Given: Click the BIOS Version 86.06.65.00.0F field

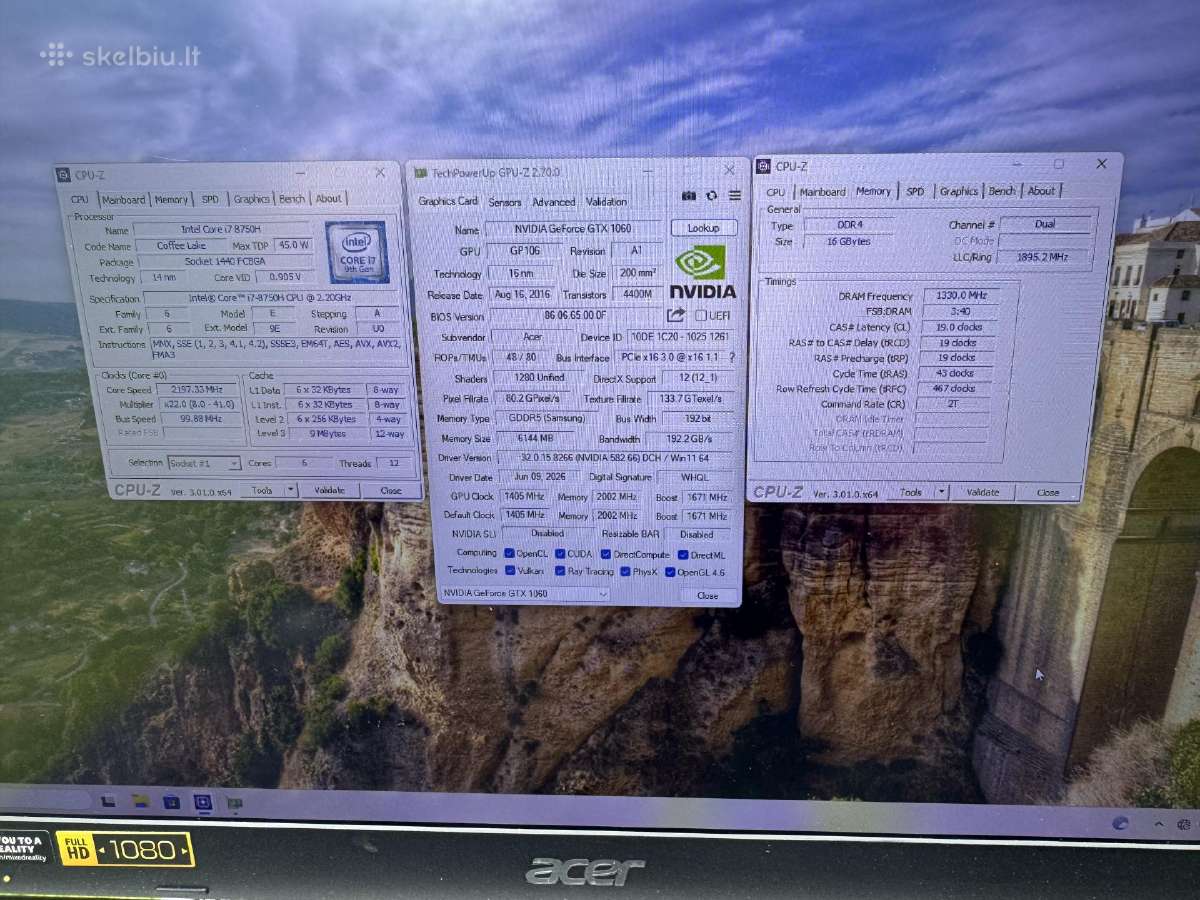Looking at the screenshot, I should click(575, 316).
